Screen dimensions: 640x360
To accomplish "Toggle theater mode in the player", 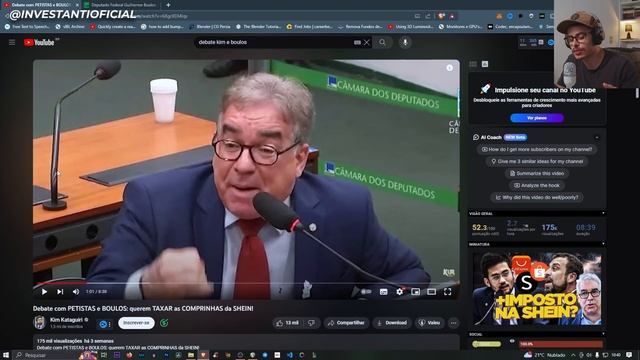I will point(431,291).
